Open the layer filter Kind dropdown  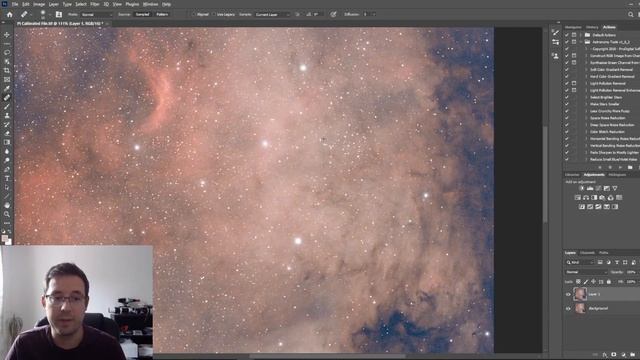[x=580, y=262]
